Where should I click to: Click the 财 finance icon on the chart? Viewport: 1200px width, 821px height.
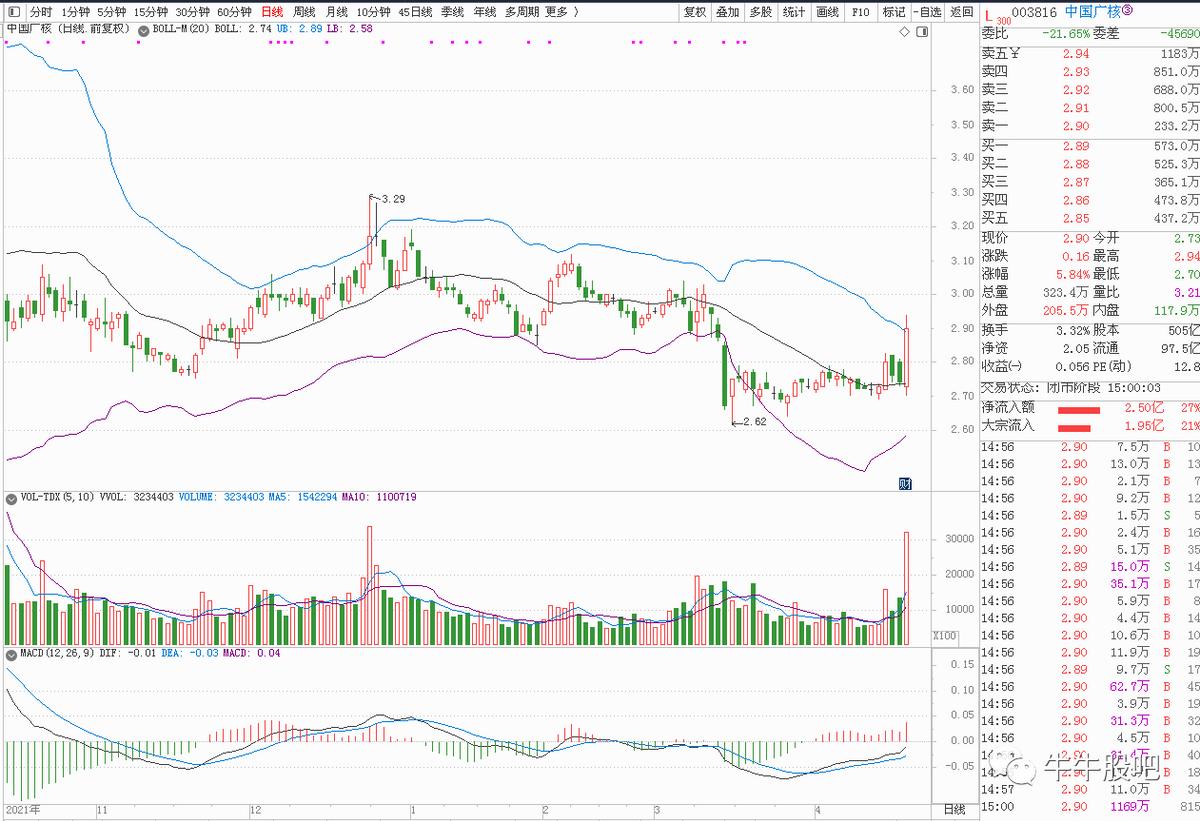906,484
